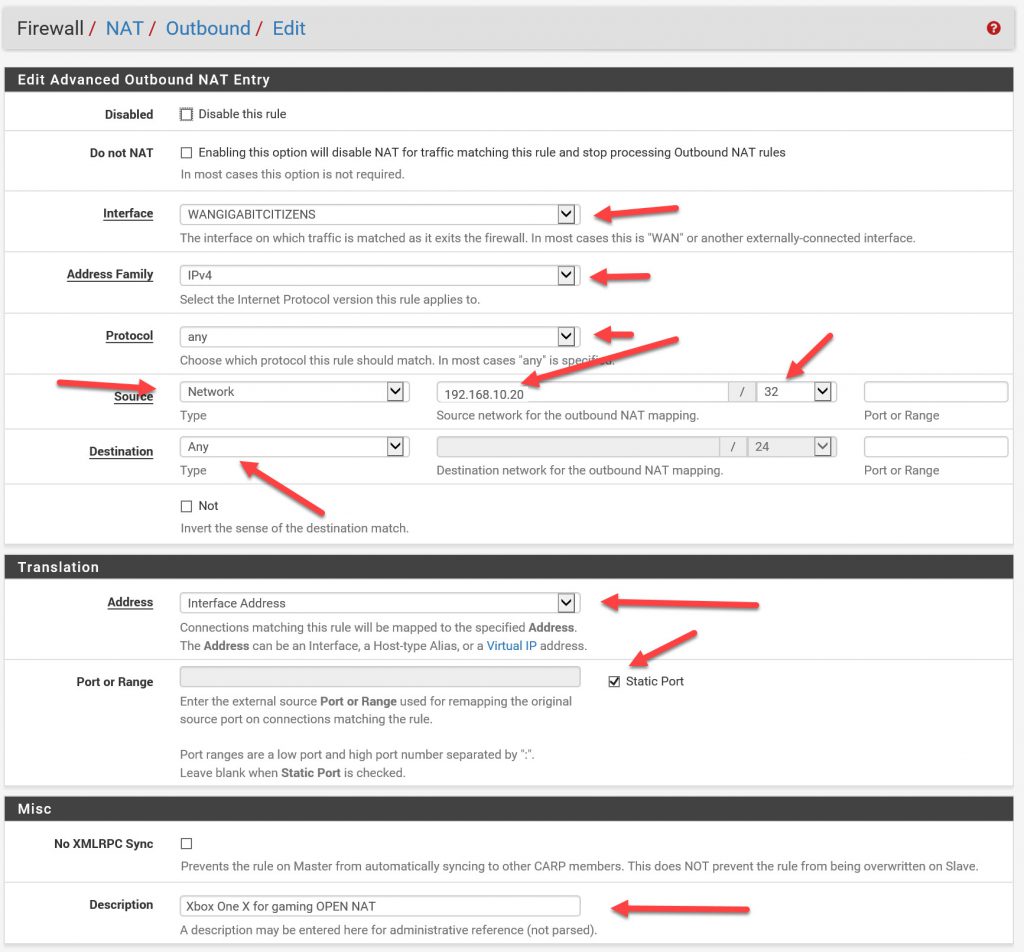Click the Description field Xbox One X
This screenshot has width=1024, height=952.
pyautogui.click(x=379, y=906)
